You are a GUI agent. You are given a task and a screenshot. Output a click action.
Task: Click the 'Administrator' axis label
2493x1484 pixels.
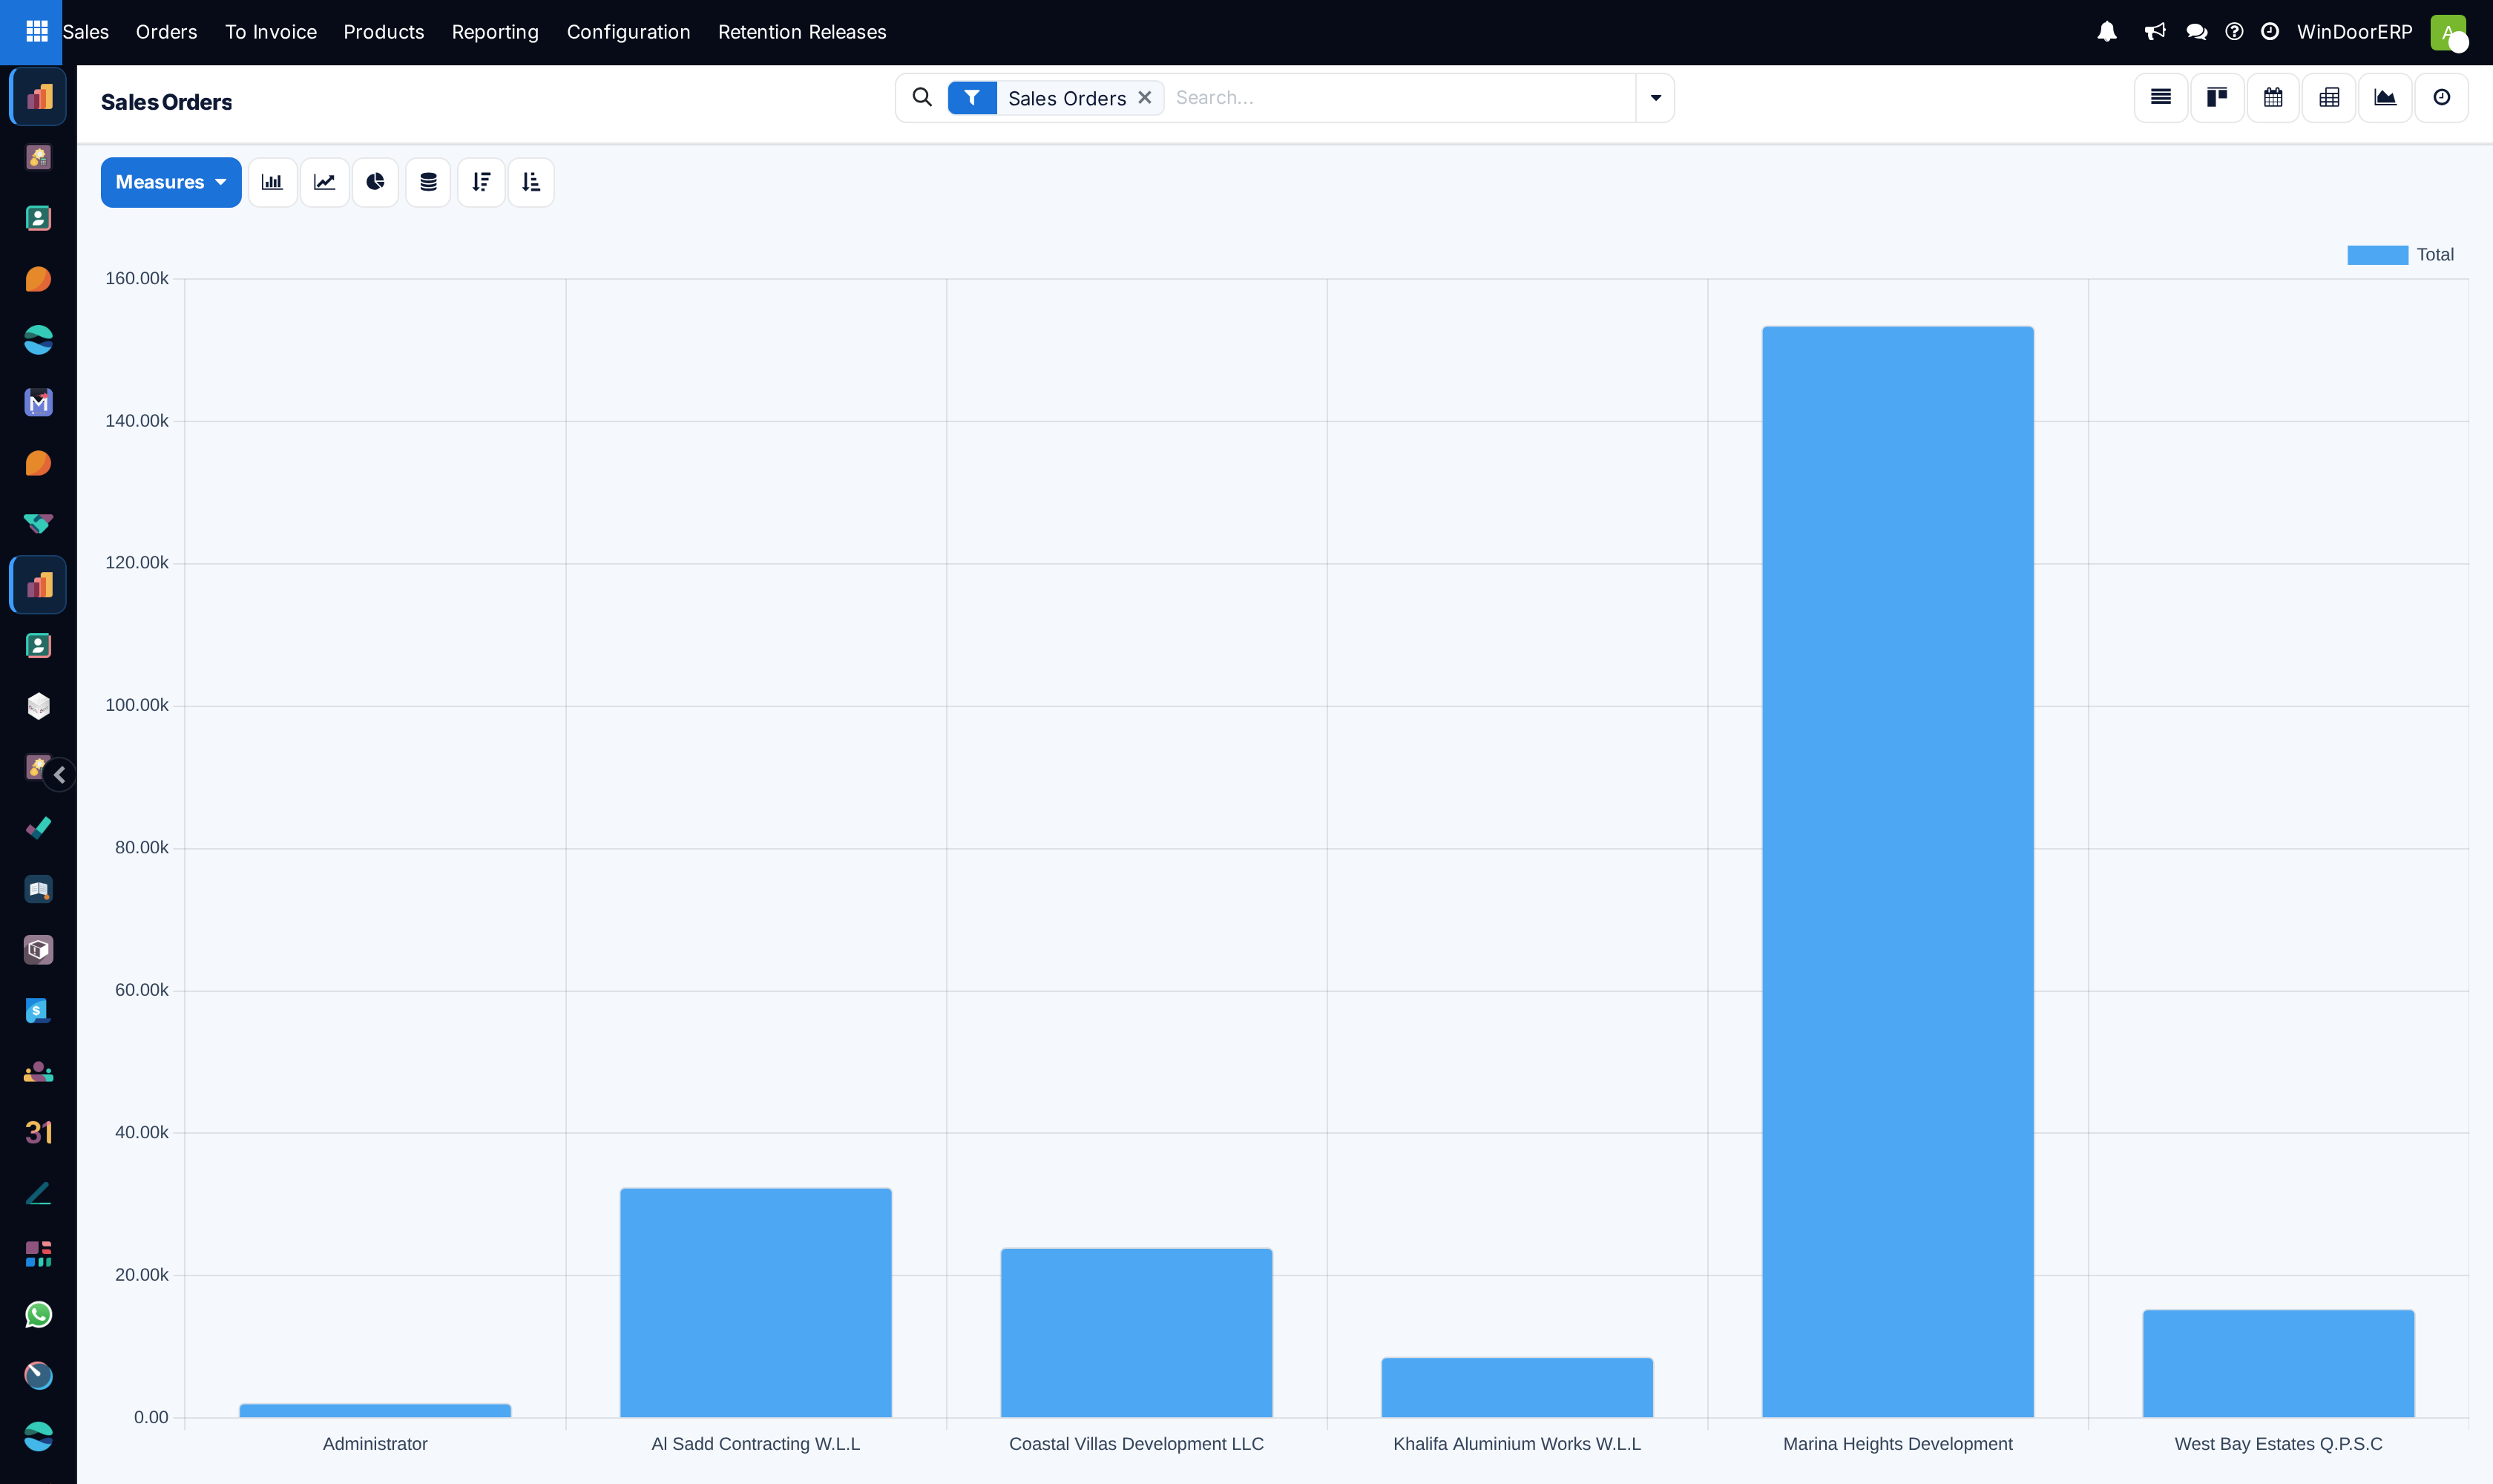click(x=375, y=1444)
